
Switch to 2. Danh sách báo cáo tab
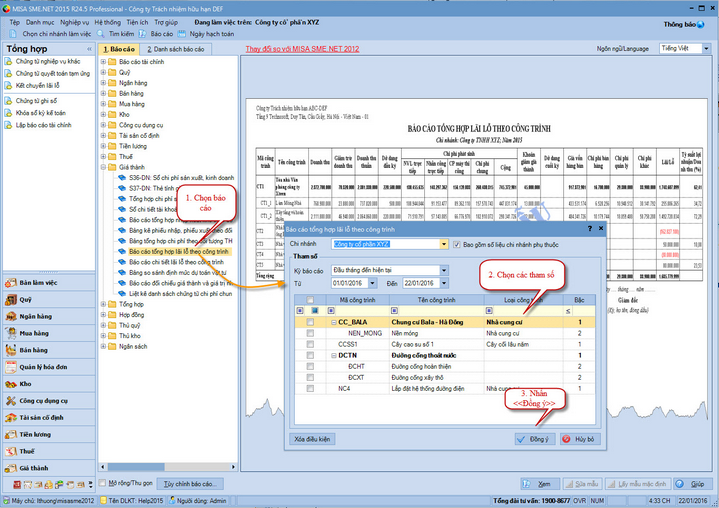pos(176,49)
